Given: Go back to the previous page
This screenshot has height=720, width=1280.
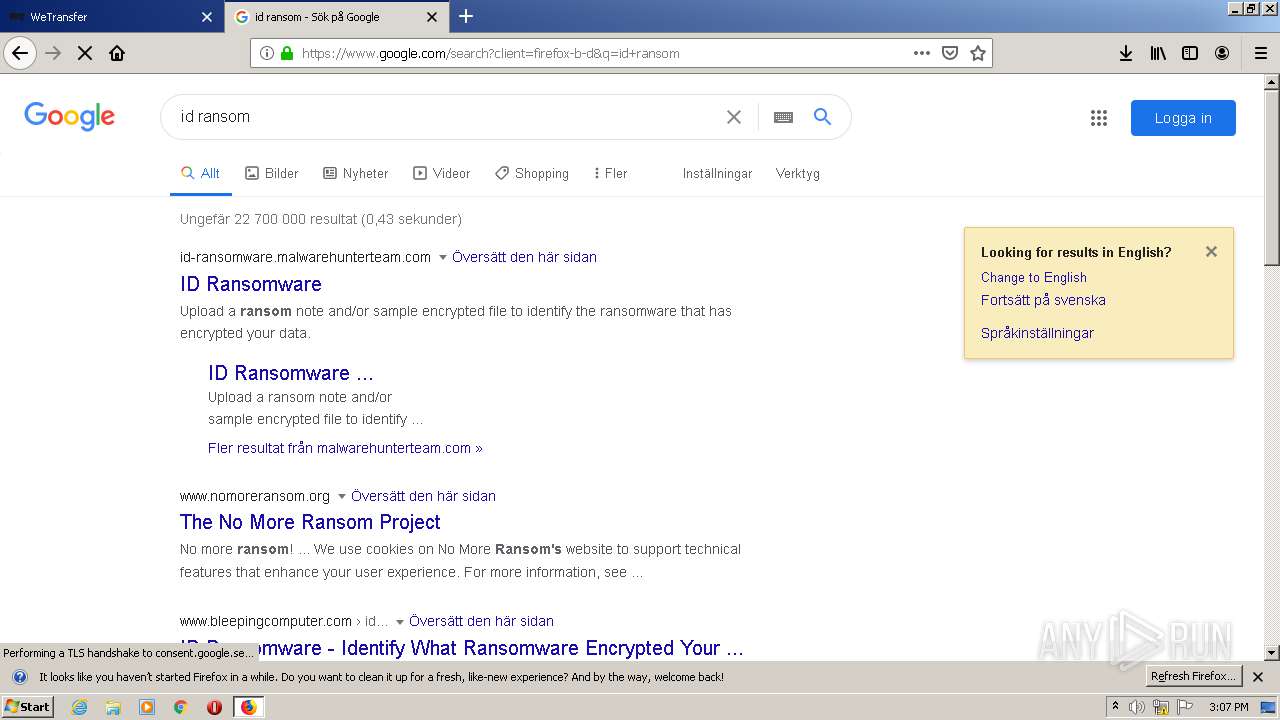Looking at the screenshot, I should click(20, 53).
